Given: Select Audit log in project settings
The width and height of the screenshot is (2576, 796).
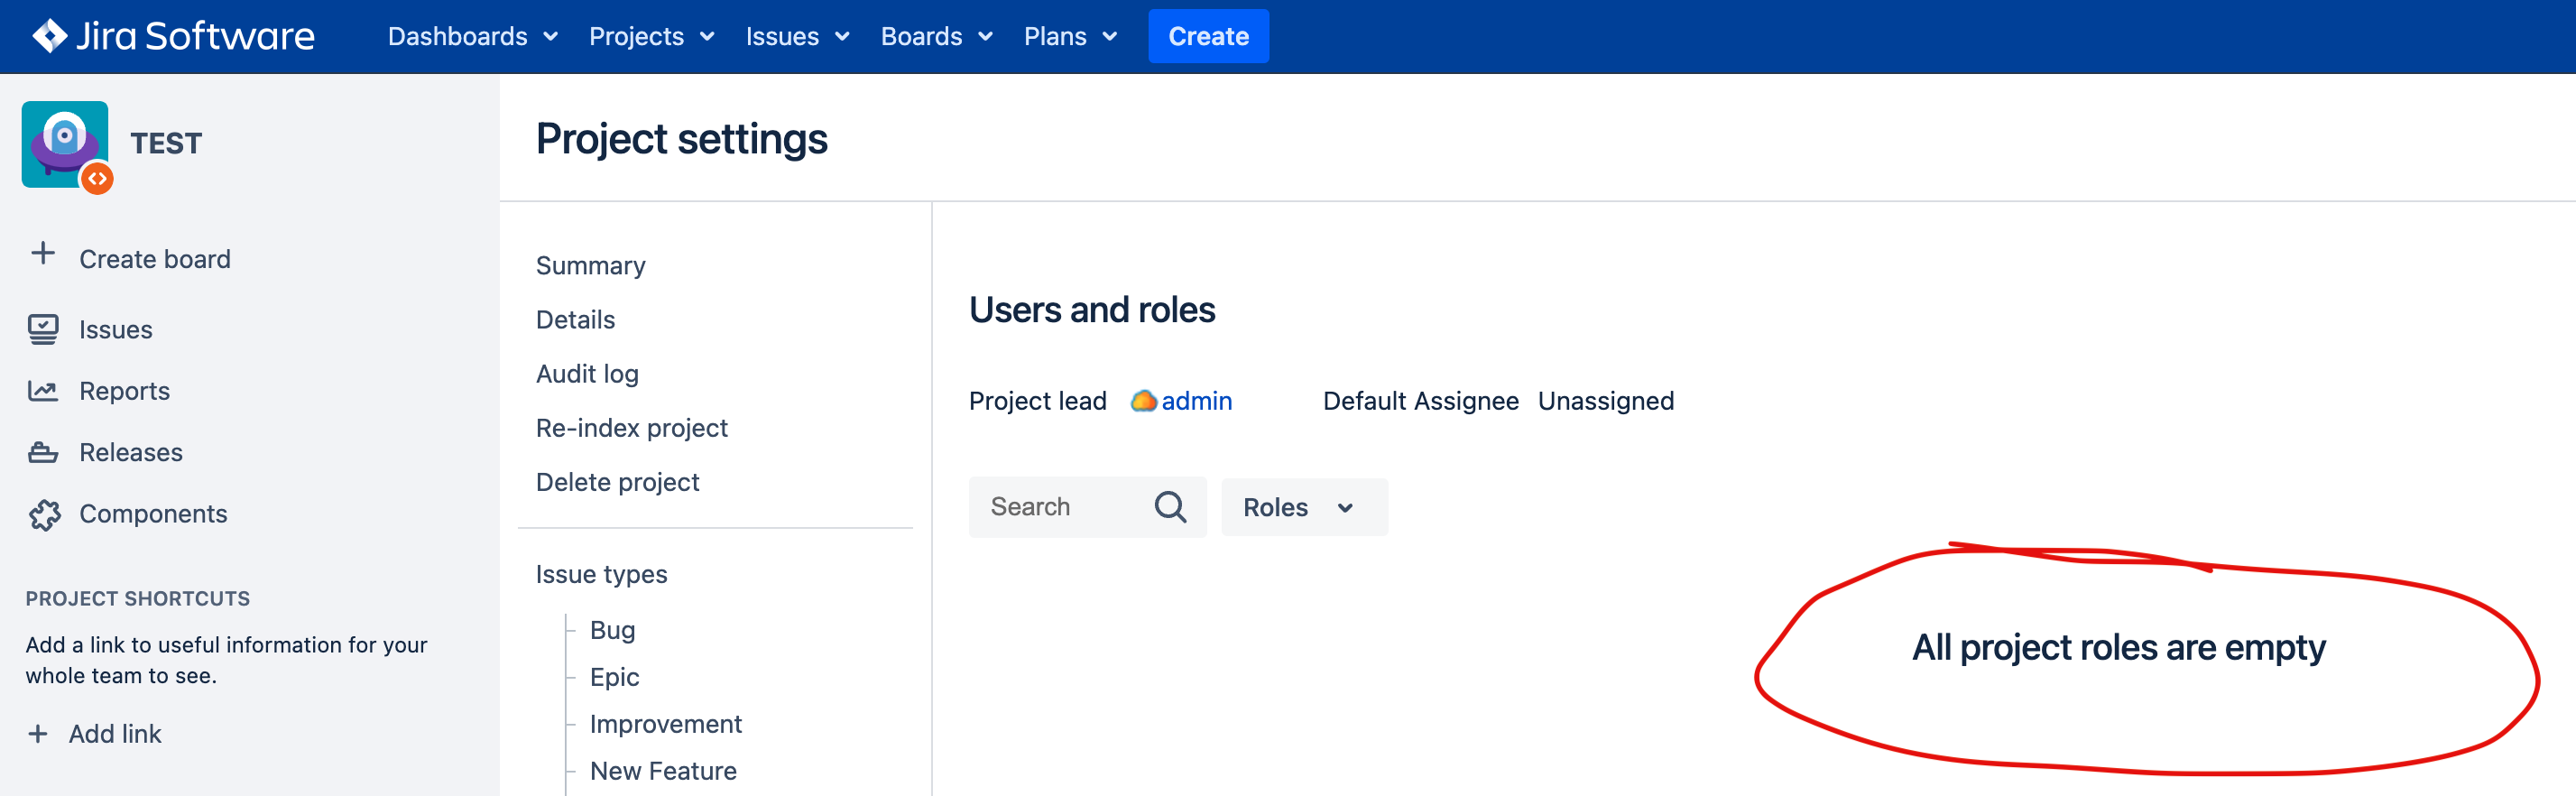Looking at the screenshot, I should (587, 373).
